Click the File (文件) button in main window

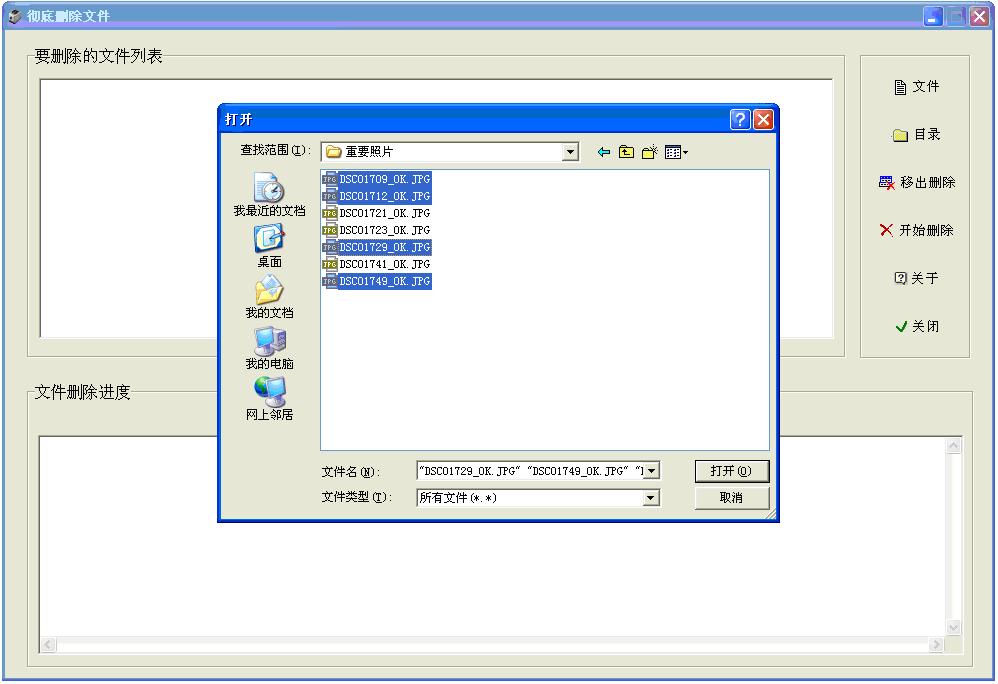[917, 87]
